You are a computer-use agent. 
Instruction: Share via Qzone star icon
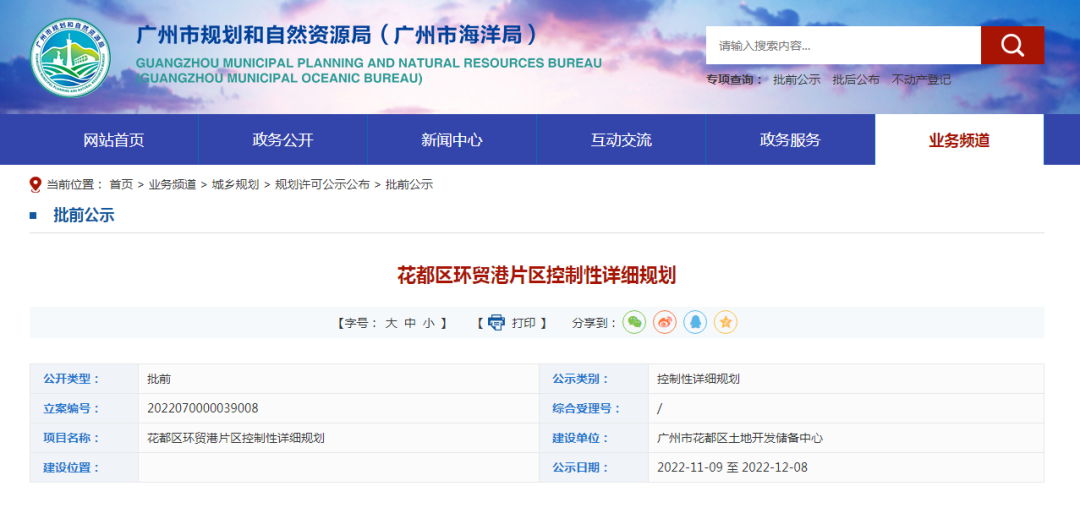click(725, 321)
